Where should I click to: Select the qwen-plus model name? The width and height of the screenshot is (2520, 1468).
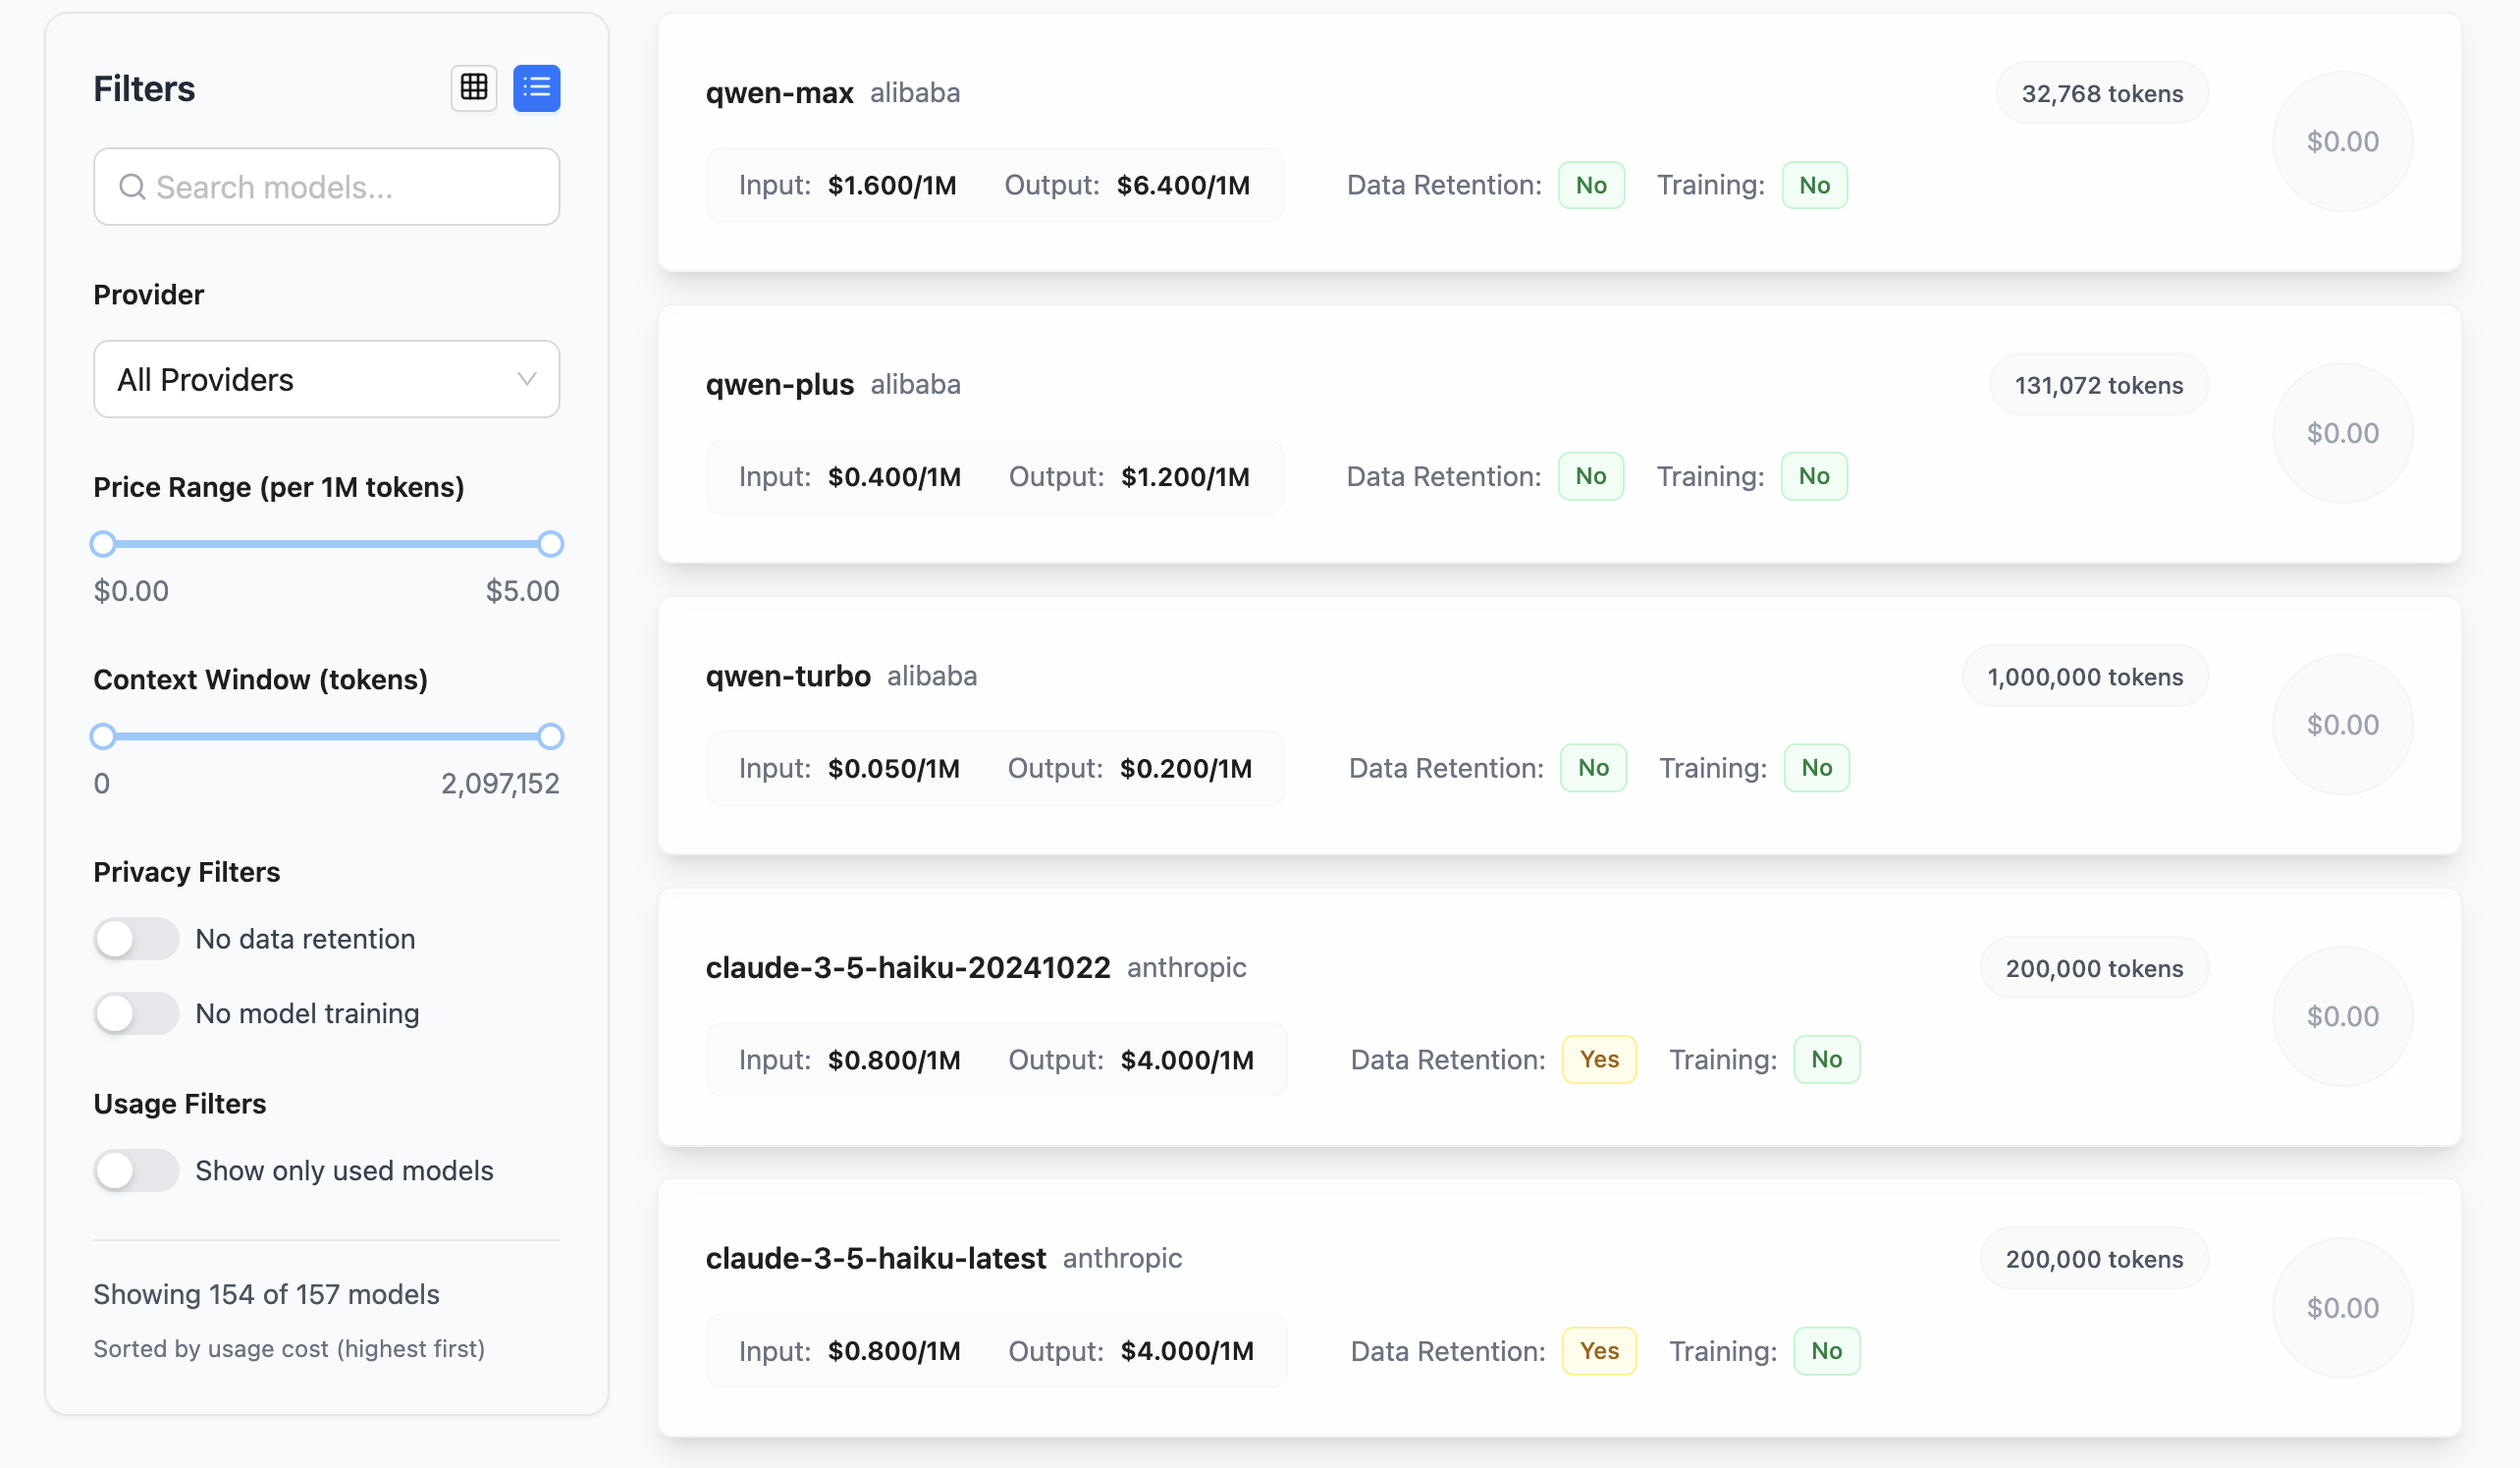tap(779, 385)
